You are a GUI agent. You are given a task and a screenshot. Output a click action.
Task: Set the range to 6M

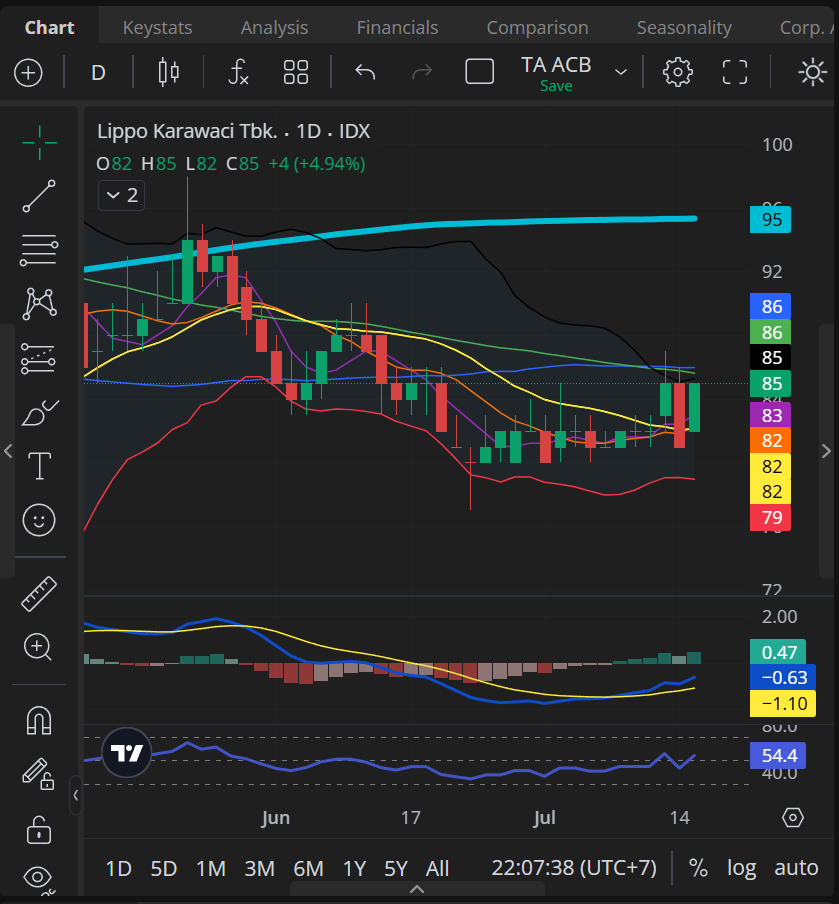(308, 868)
